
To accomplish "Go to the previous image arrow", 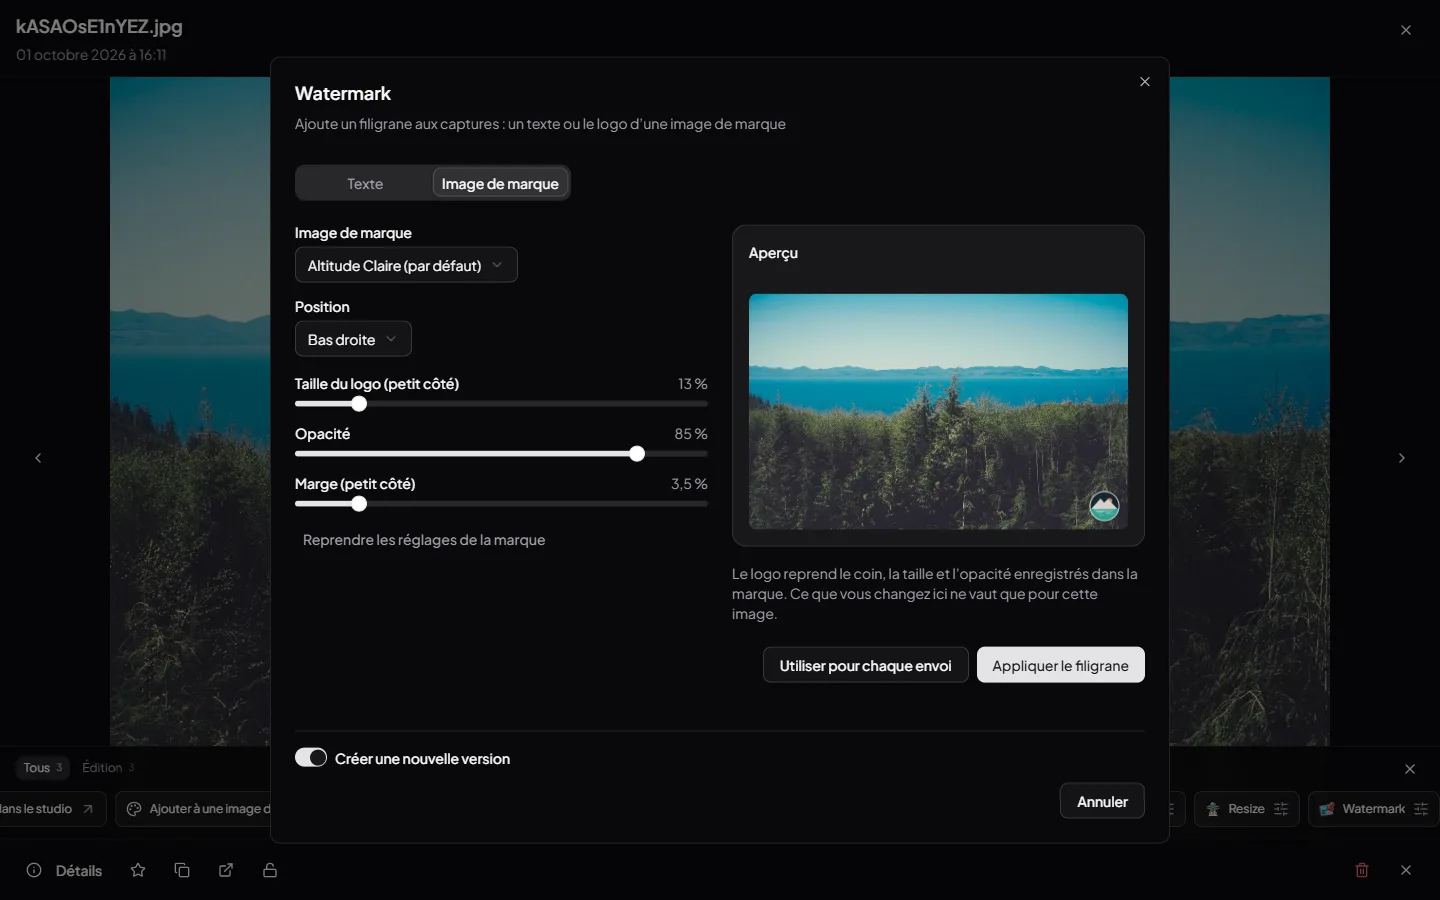I will point(38,458).
